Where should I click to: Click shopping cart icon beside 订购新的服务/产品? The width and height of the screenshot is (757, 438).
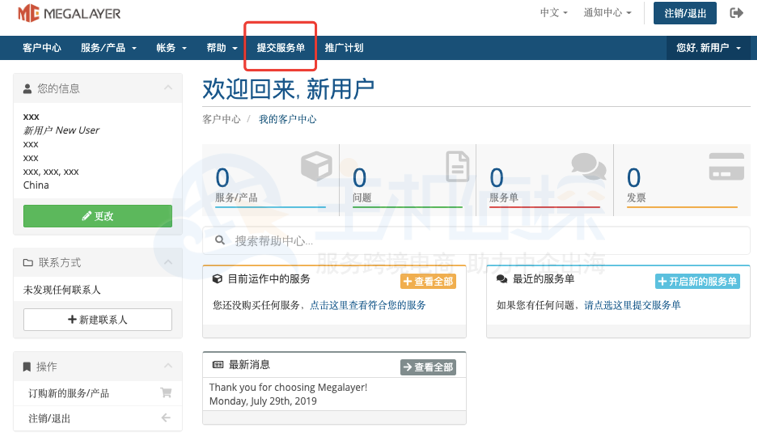point(166,393)
